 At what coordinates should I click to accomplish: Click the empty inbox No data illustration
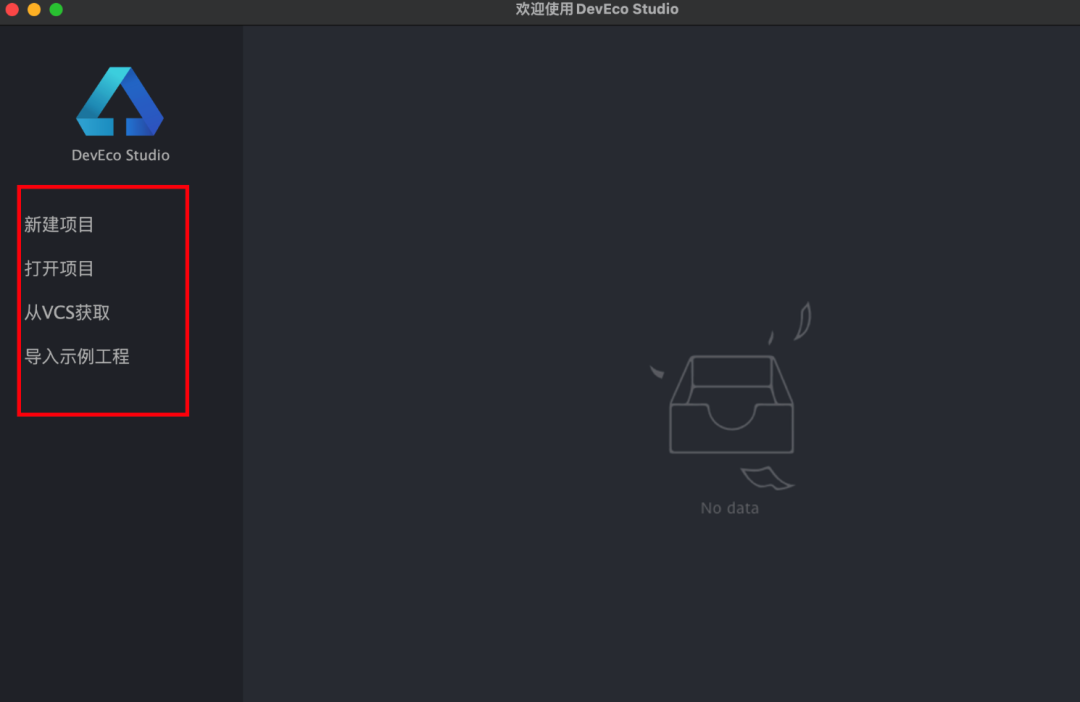tap(731, 396)
